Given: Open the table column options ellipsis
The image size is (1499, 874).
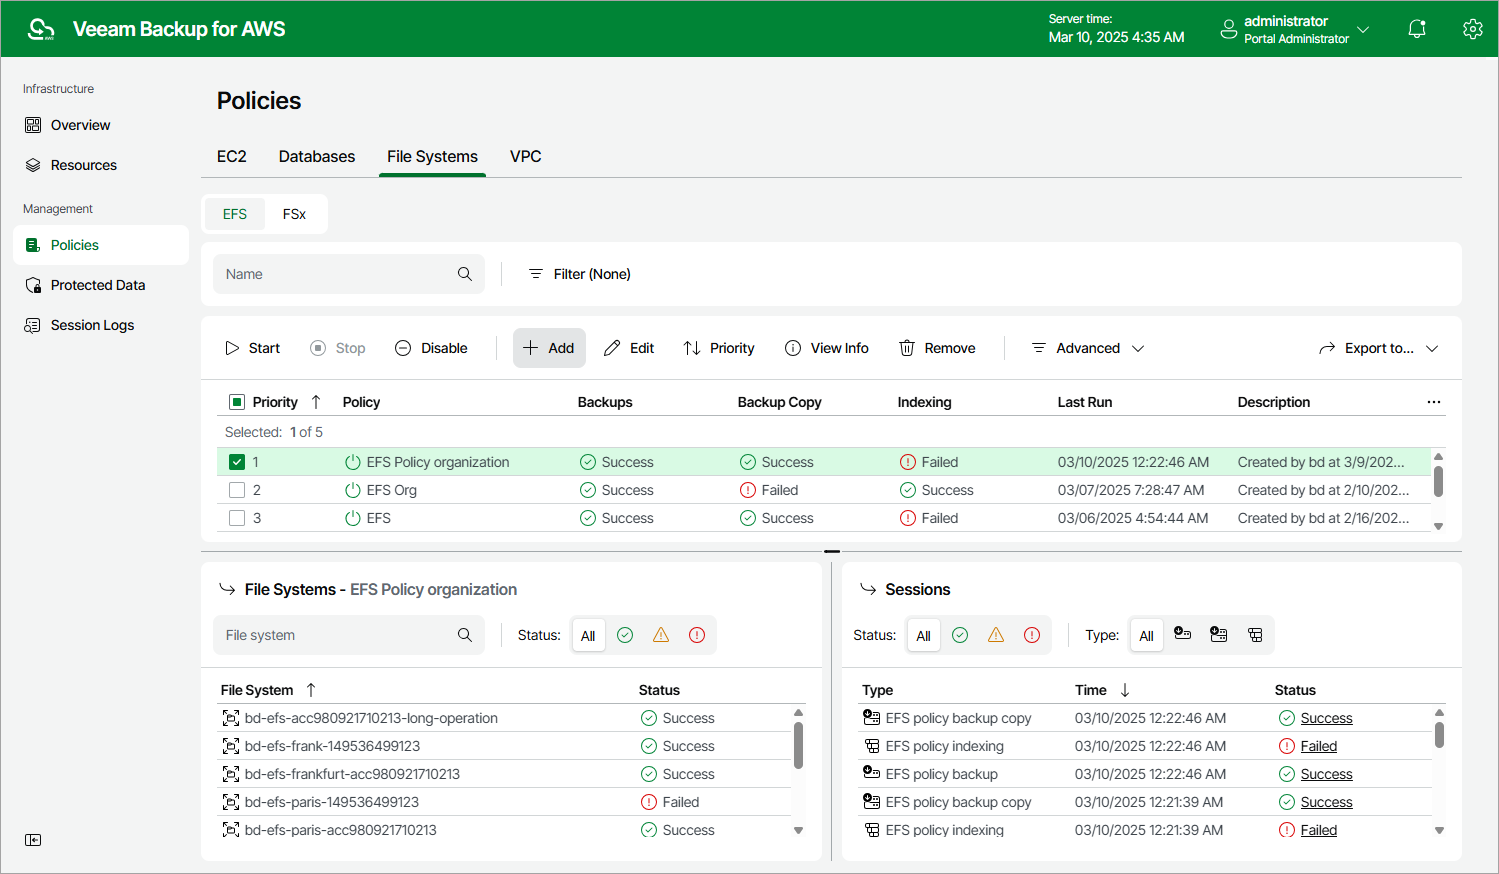Looking at the screenshot, I should click(1434, 402).
